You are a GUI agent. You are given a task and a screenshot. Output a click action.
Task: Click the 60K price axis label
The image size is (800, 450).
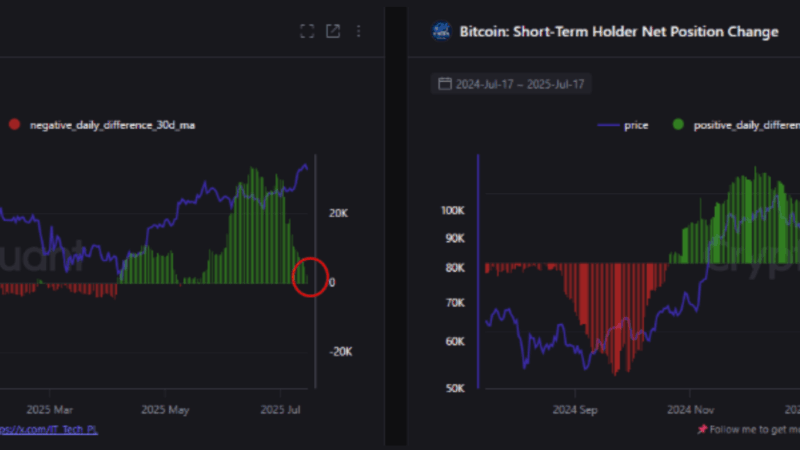click(455, 341)
